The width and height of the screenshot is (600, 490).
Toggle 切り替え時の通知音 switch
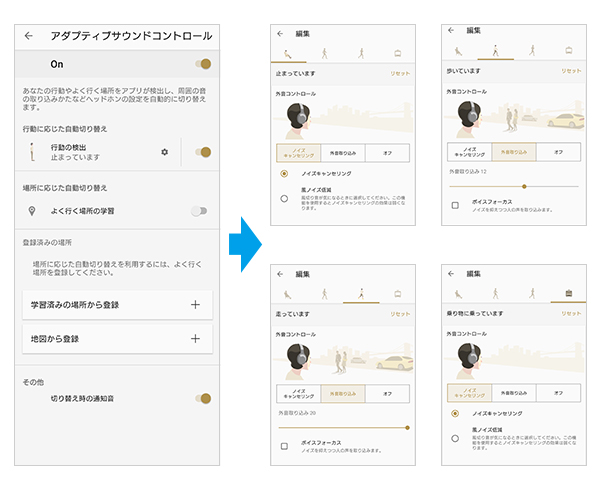pyautogui.click(x=203, y=398)
